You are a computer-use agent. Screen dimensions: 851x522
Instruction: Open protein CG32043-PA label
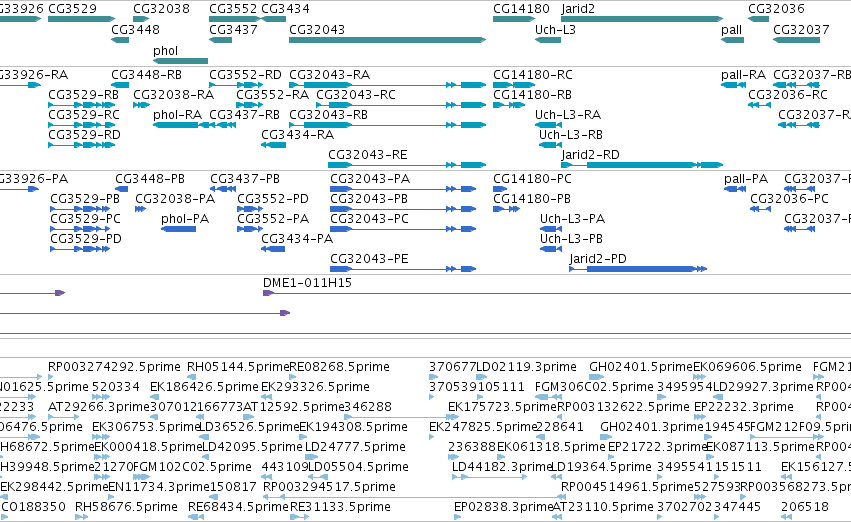(x=370, y=179)
